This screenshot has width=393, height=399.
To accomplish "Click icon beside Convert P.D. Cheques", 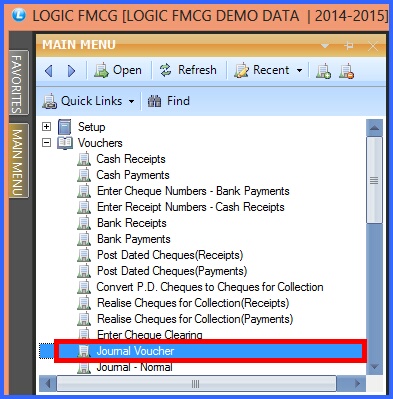I will tap(84, 287).
